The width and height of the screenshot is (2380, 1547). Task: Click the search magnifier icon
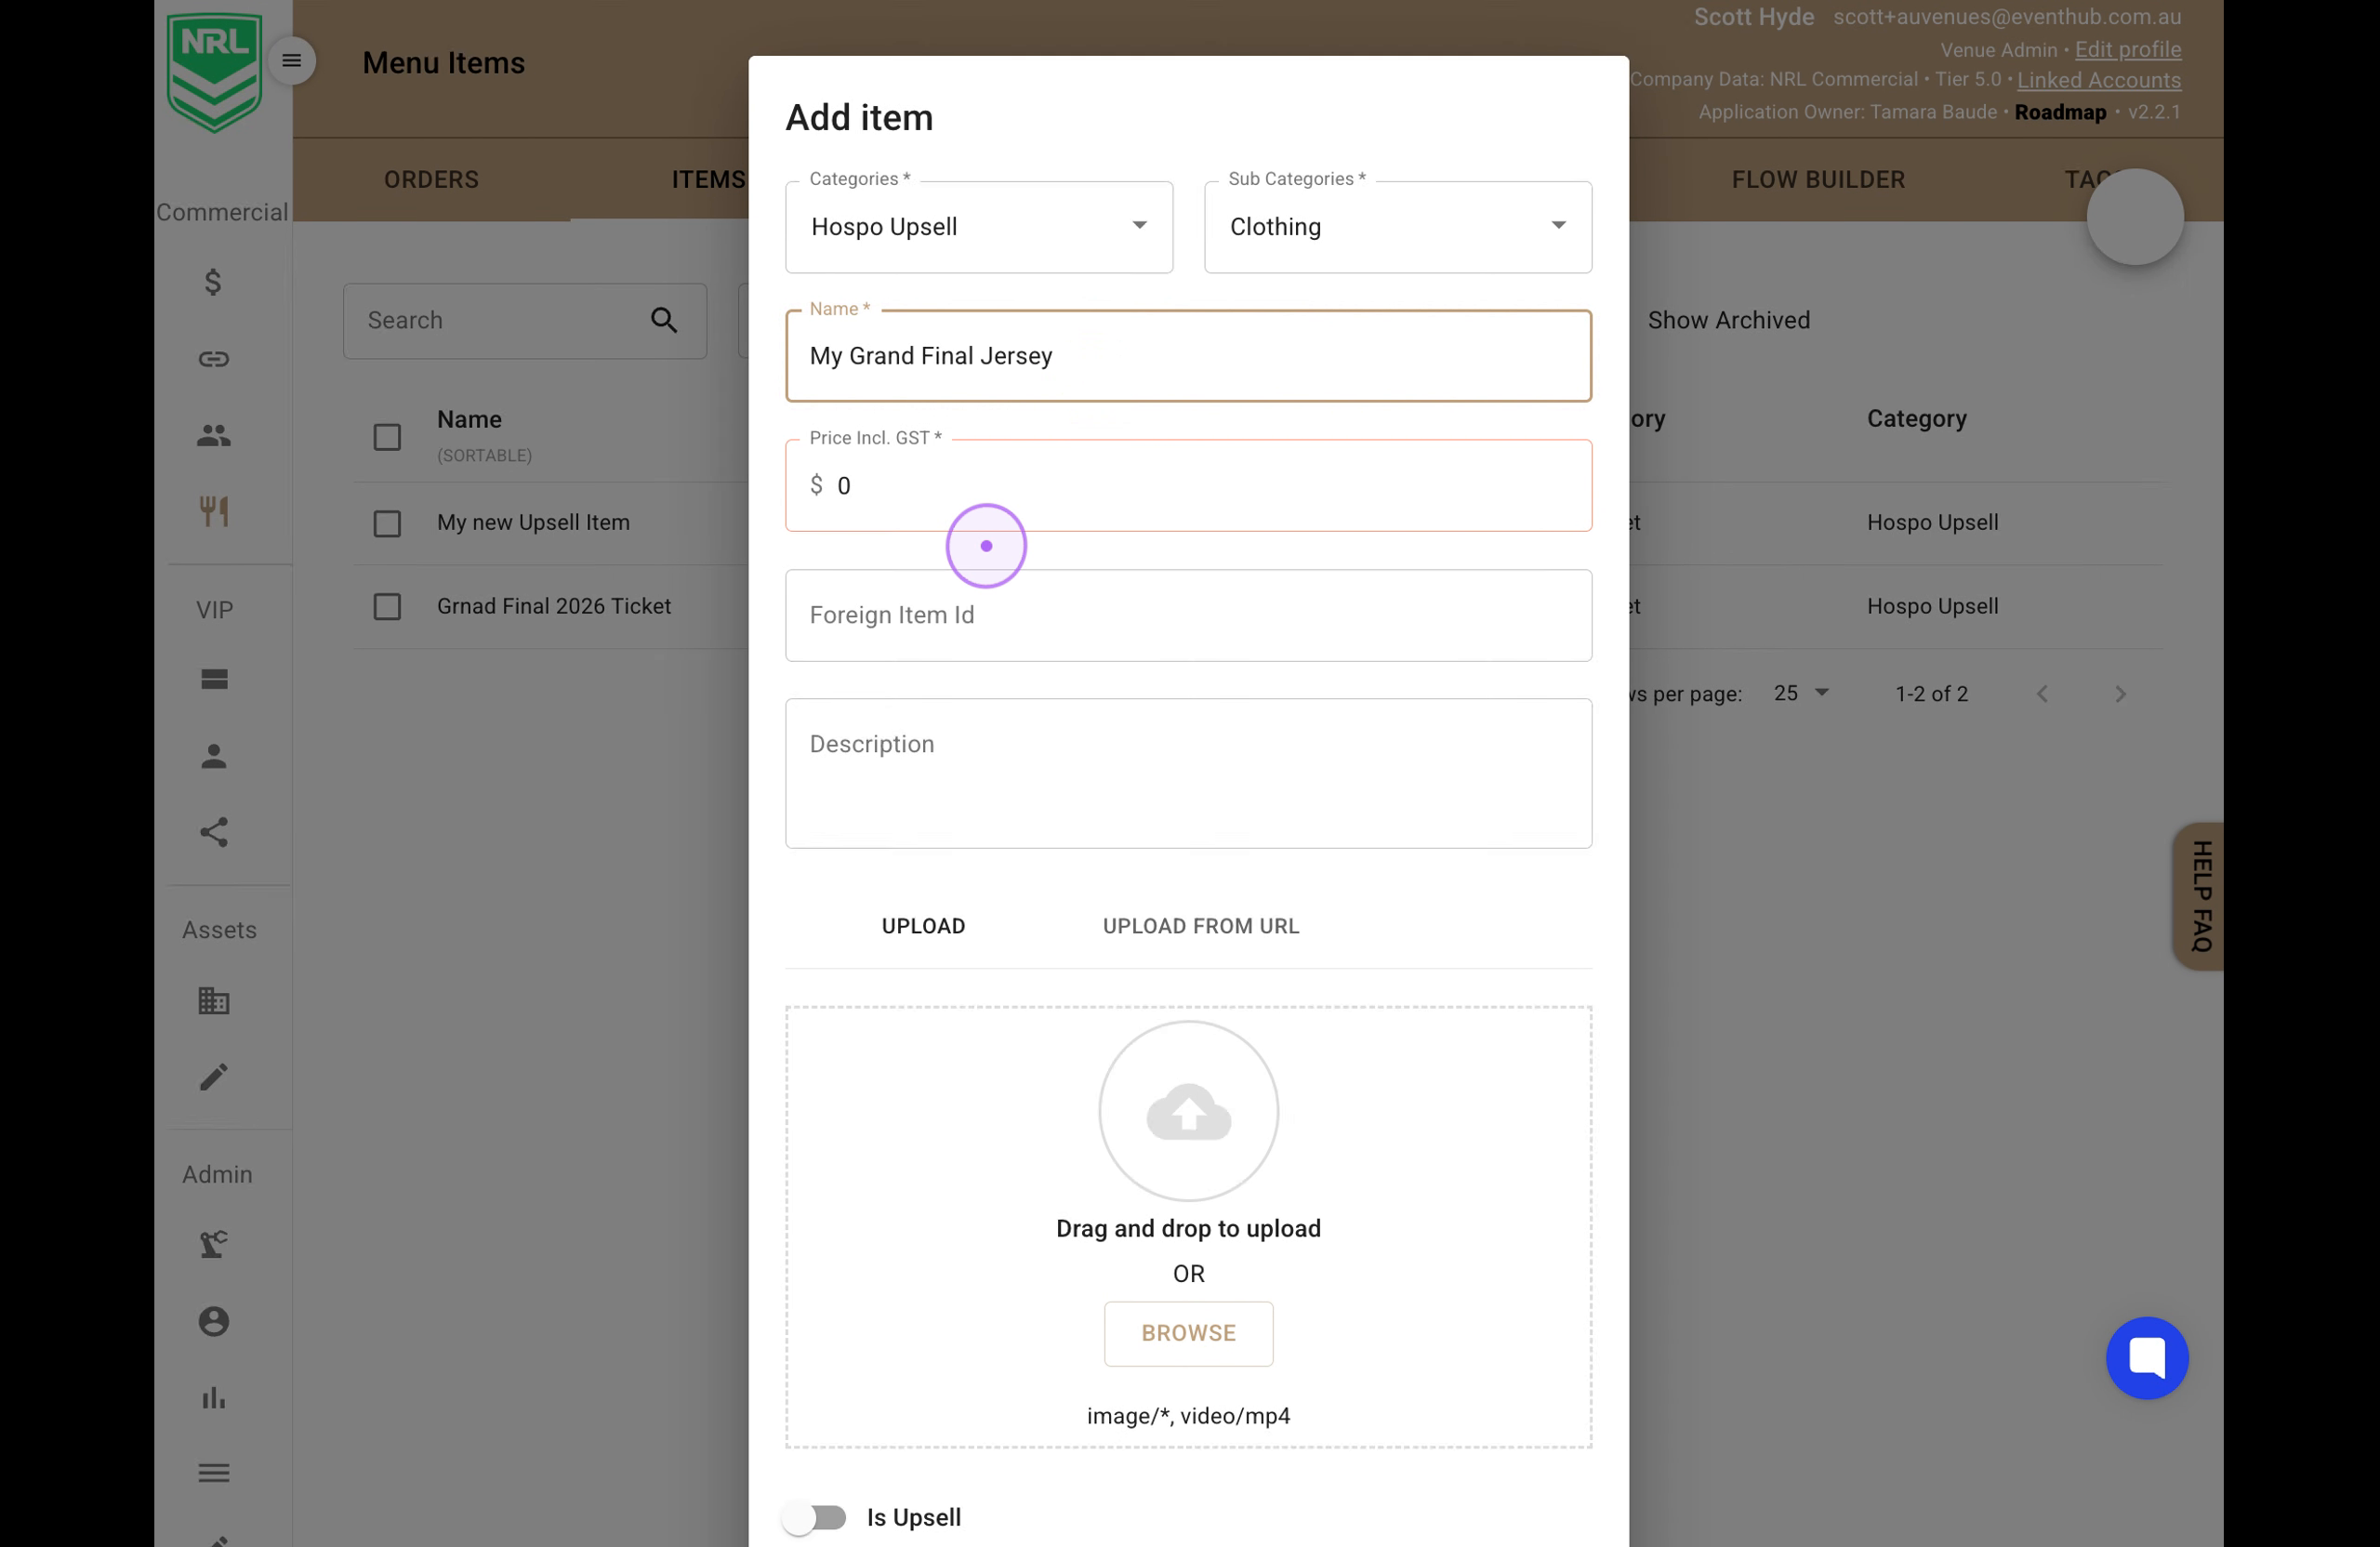click(x=664, y=320)
